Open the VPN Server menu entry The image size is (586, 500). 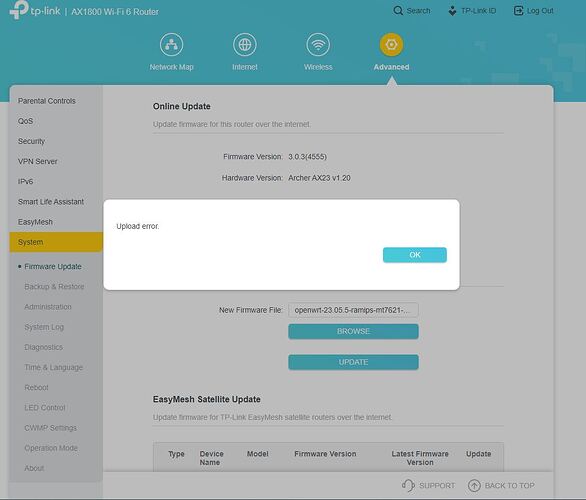click(38, 161)
